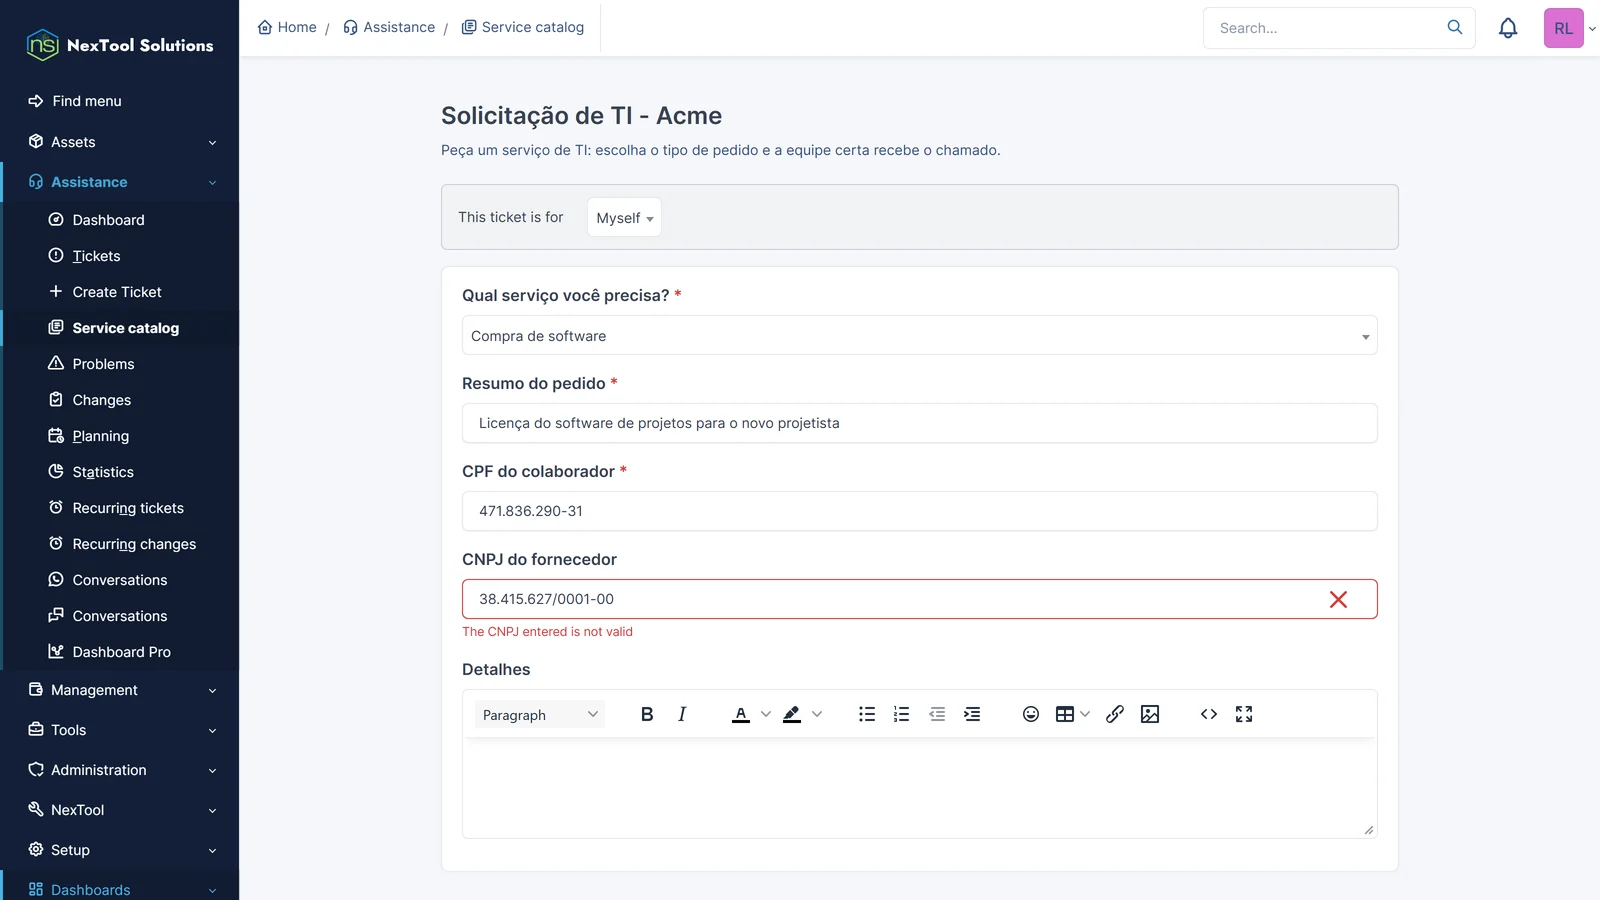Go to Home breadcrumb link
Viewport: 1600px width, 900px height.
[x=287, y=27]
